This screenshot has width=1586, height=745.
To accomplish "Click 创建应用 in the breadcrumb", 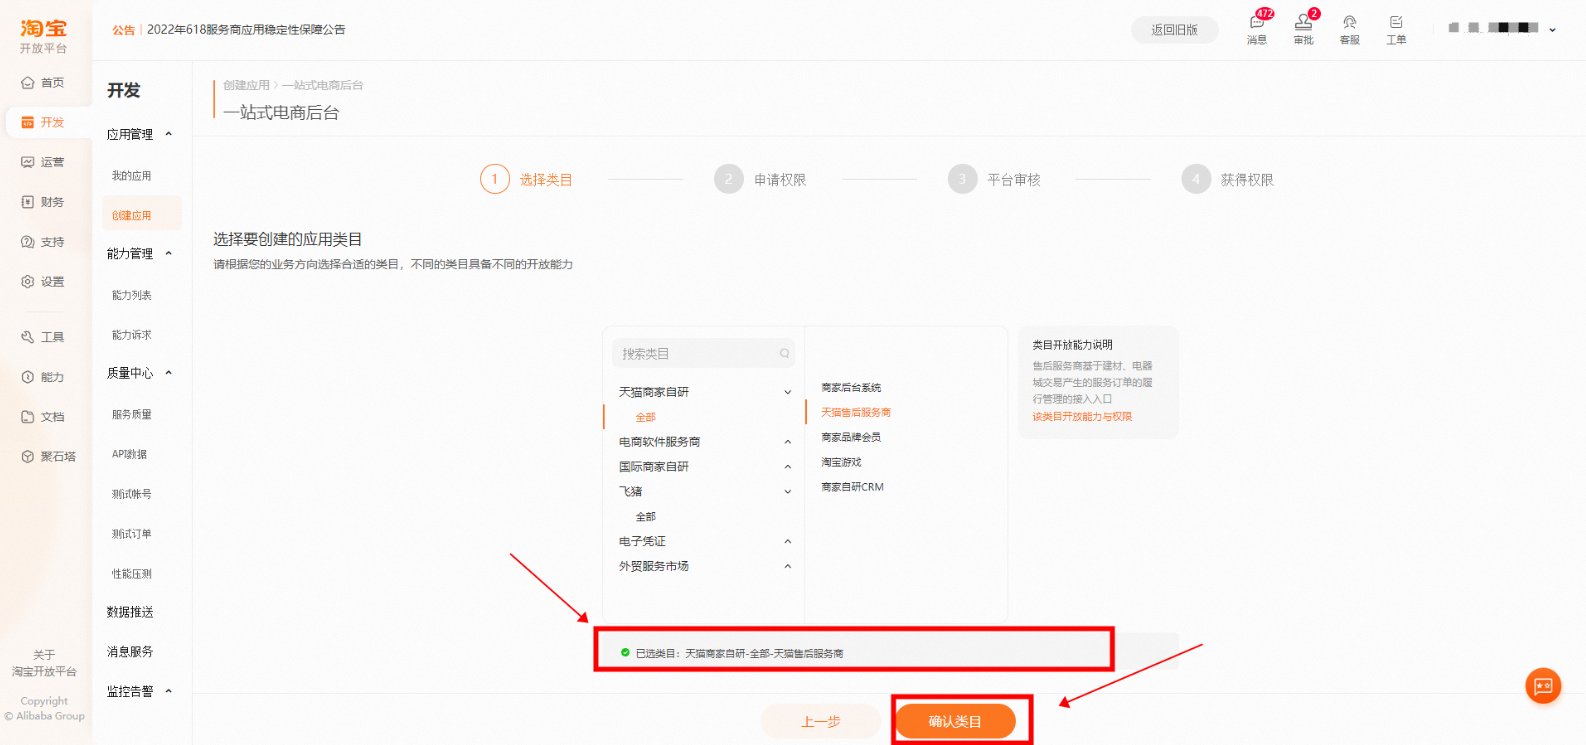I will point(246,86).
